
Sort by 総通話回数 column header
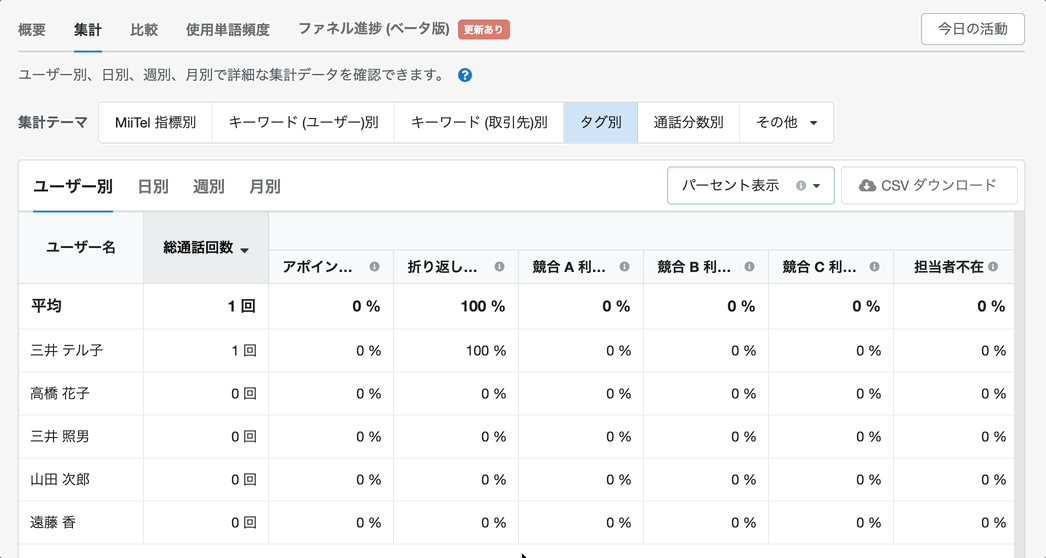tap(206, 248)
